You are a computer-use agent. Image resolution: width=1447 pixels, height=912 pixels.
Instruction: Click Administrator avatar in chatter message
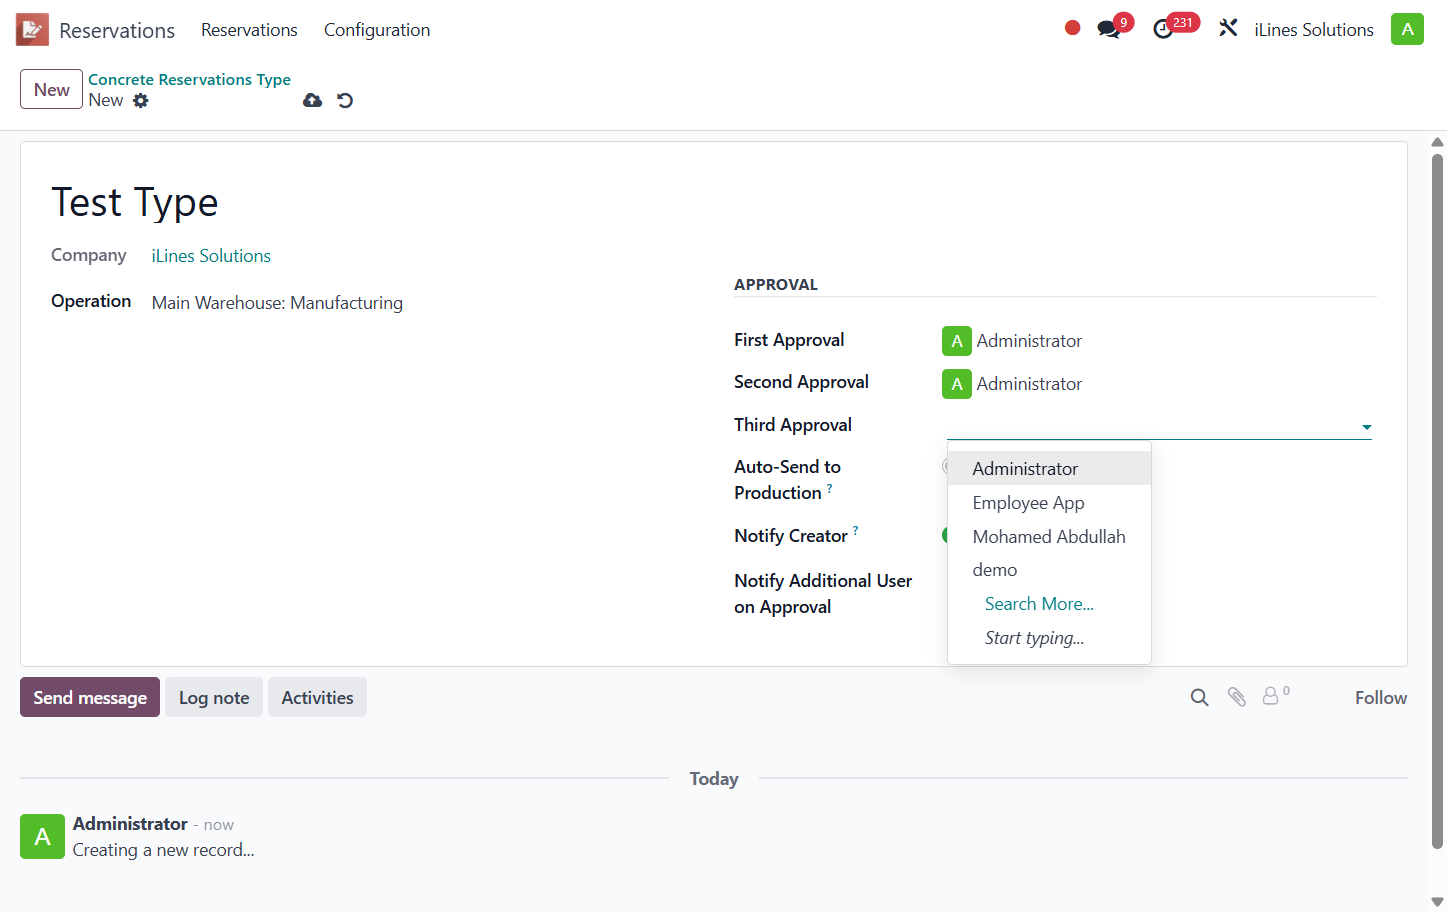click(42, 836)
